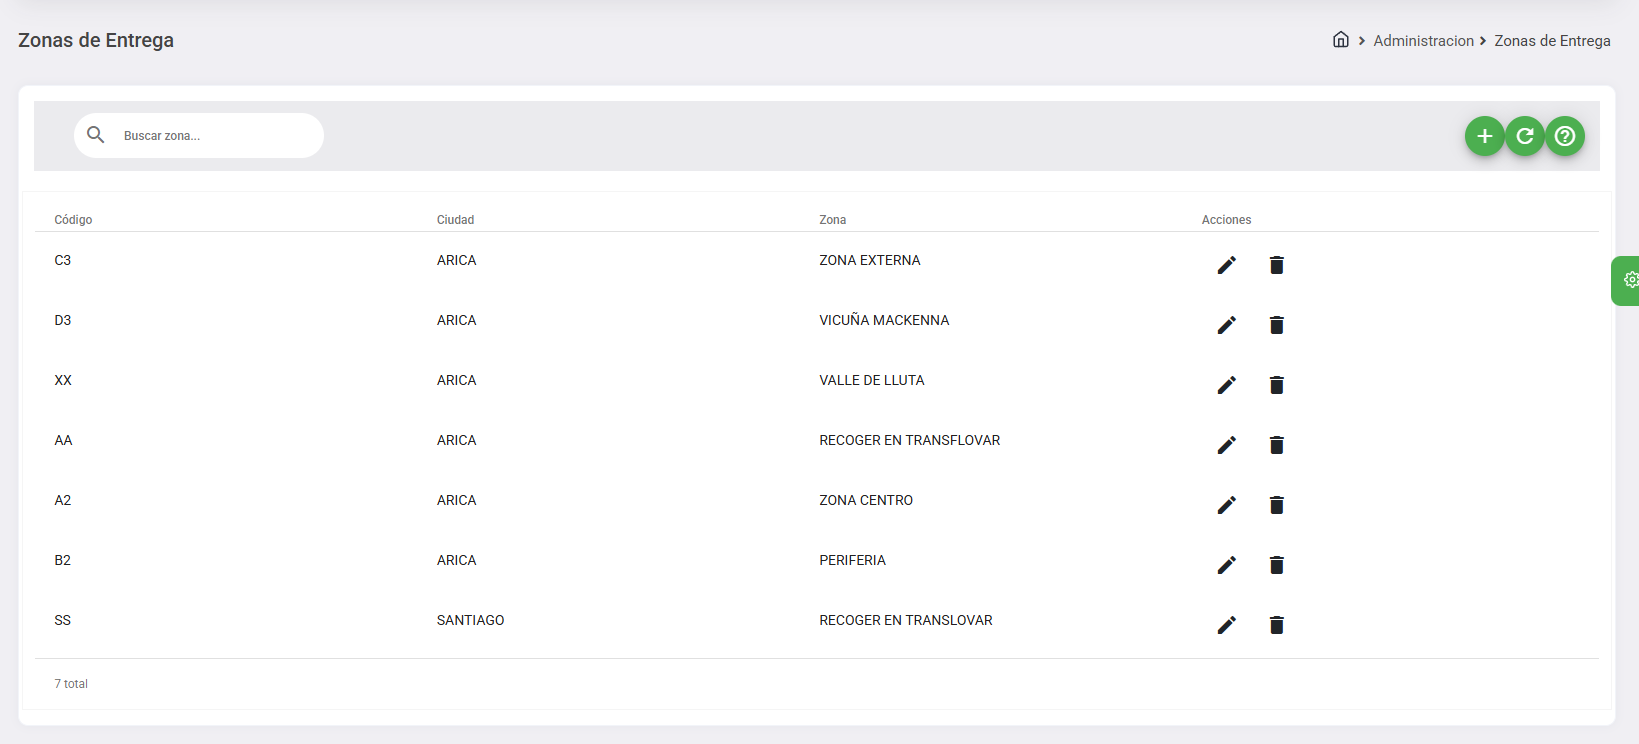This screenshot has width=1639, height=744.
Task: Edit the ZONA EXTERNA row
Action: click(1226, 265)
